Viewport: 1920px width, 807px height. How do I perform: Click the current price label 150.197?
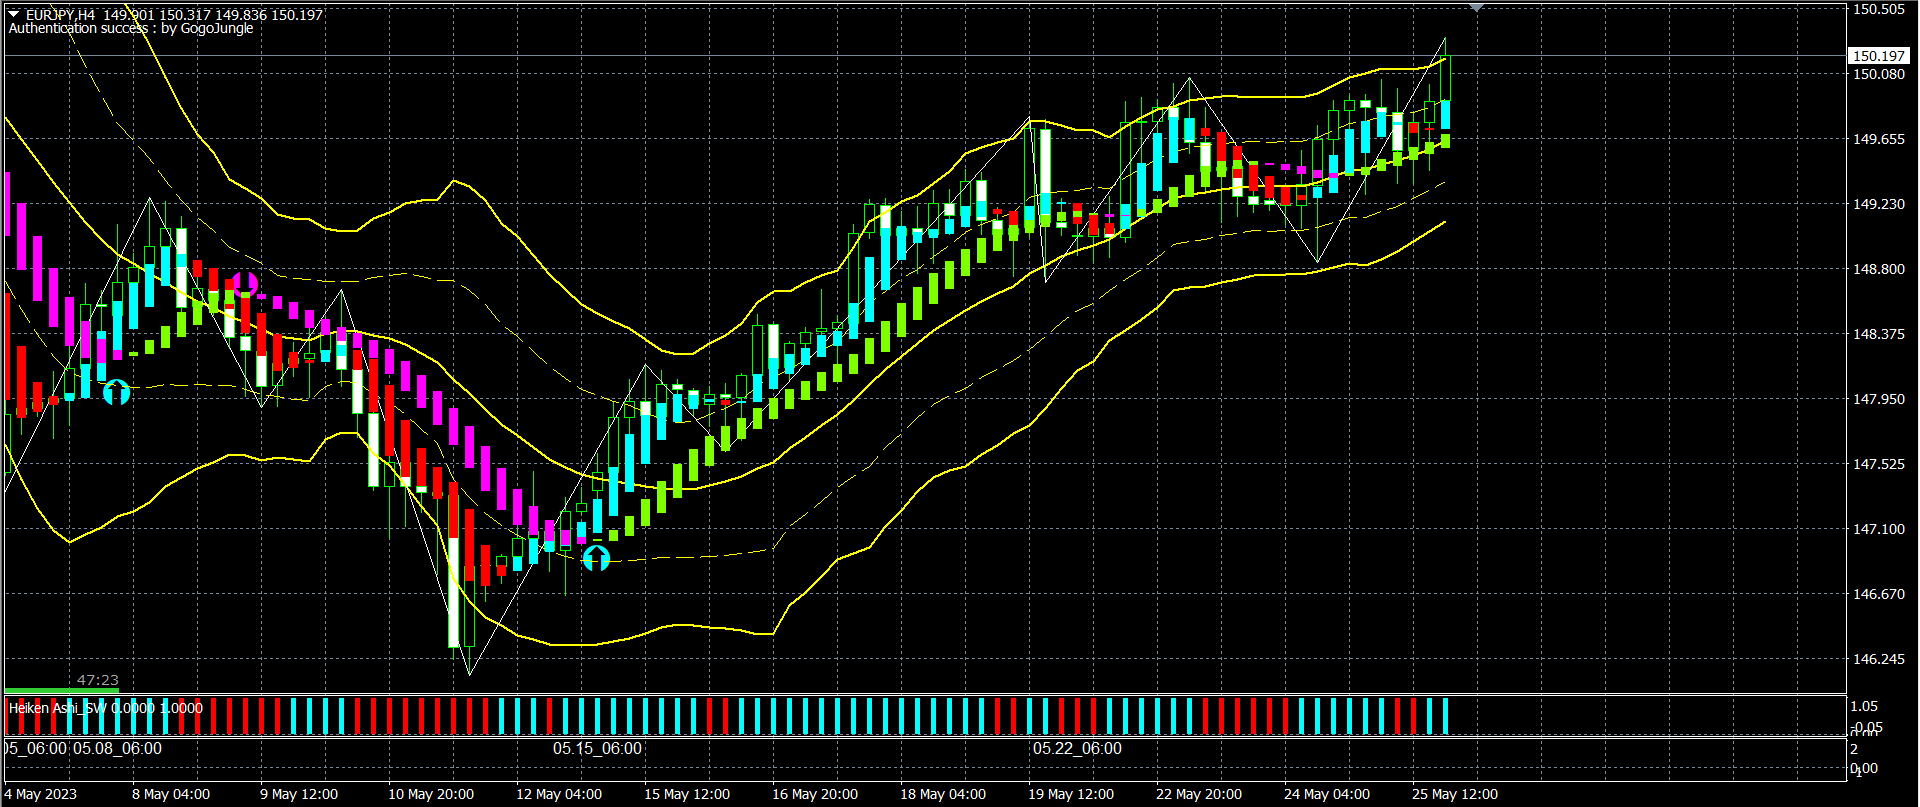tap(1878, 56)
